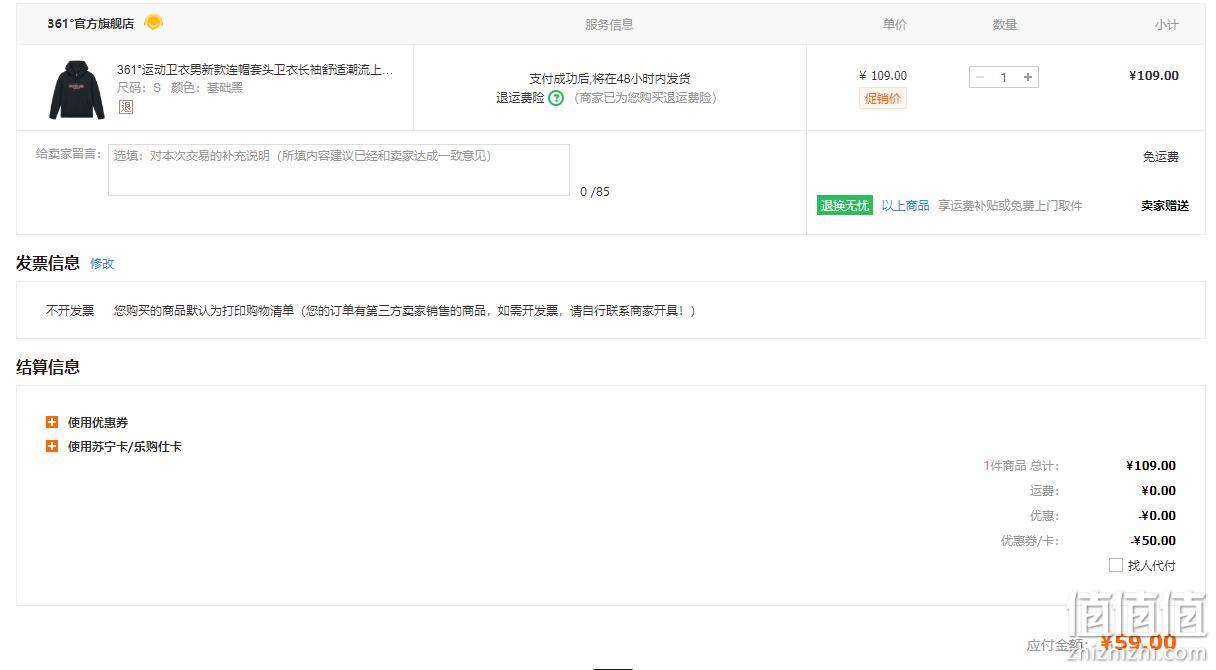Screen dimensions: 1216x670
Task: Click the 优惠券/卡 label in the totals
Action: click(x=1030, y=541)
